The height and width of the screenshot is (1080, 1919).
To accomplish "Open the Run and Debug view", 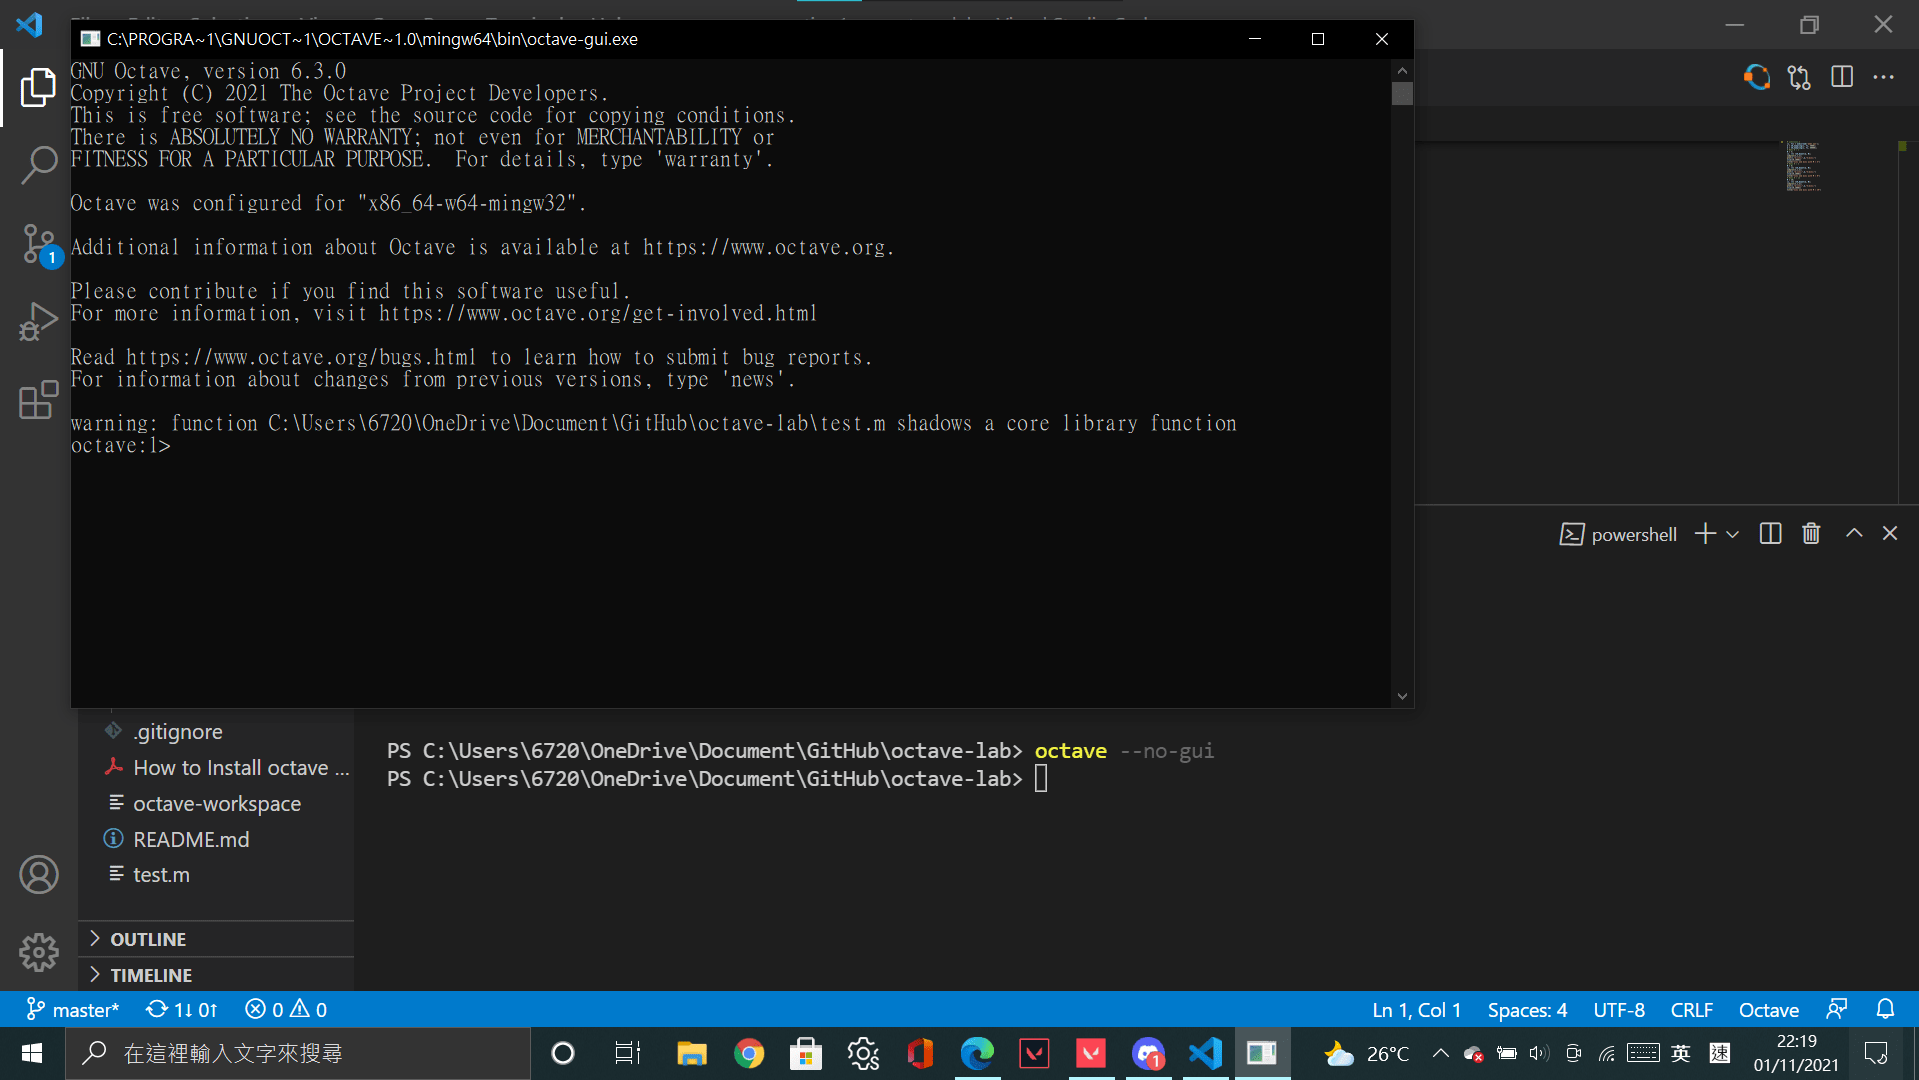I will [38, 322].
